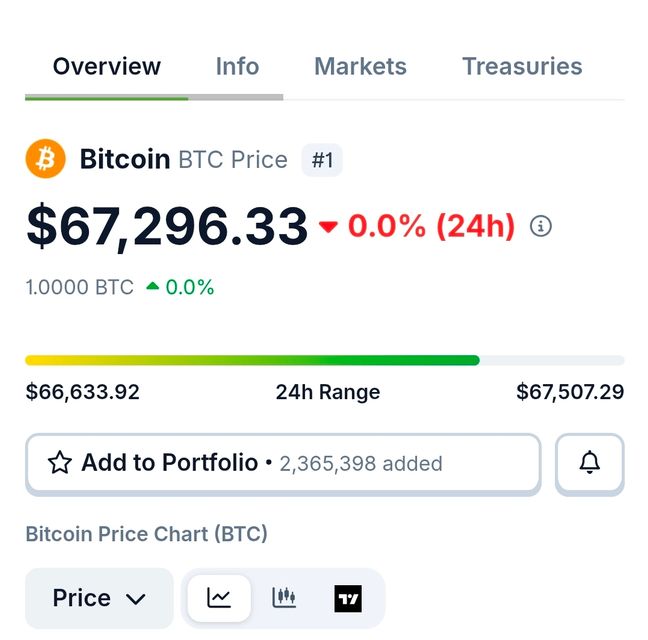This screenshot has height=640, width=648.
Task: Click the Add to Portfolio button
Action: (282, 463)
